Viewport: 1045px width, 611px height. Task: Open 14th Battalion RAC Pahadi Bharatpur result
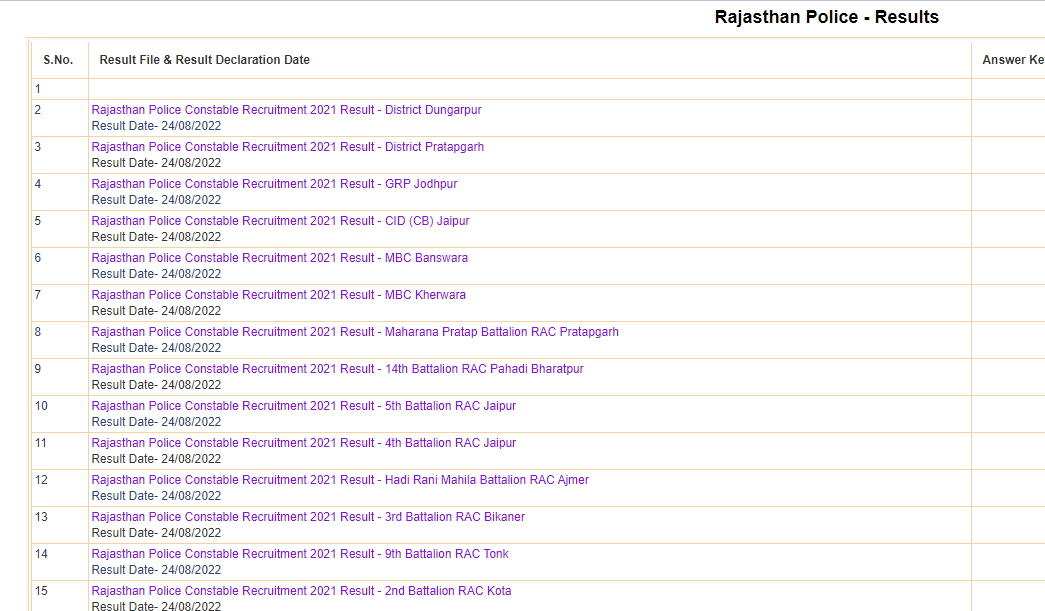[337, 369]
